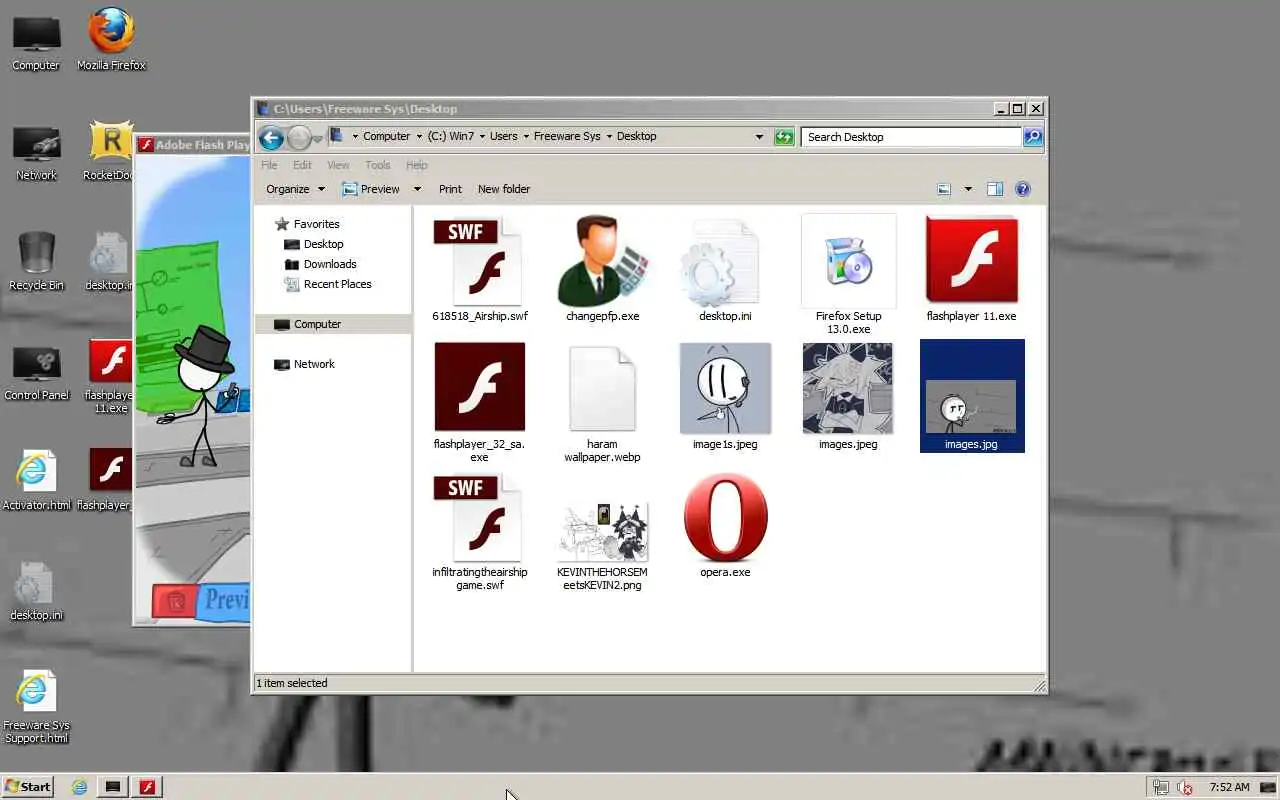Screen dimensions: 1280x800
Task: Open the address bar history dropdown
Action: pos(759,137)
